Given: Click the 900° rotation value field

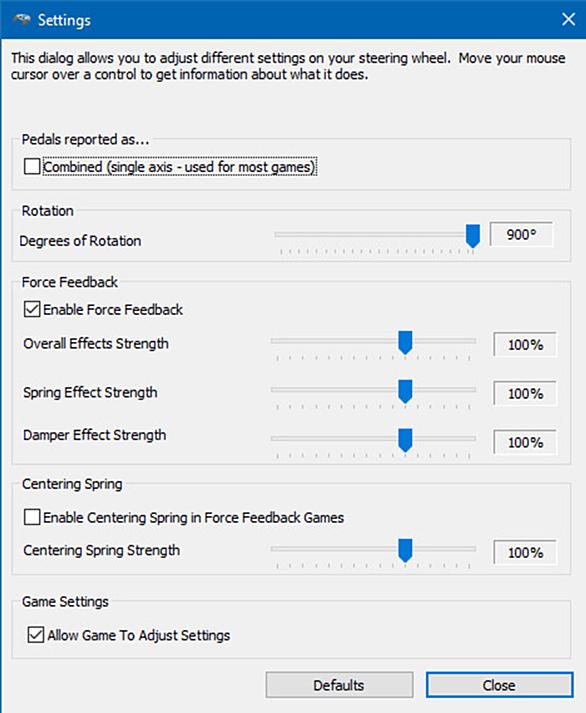Looking at the screenshot, I should [x=521, y=235].
